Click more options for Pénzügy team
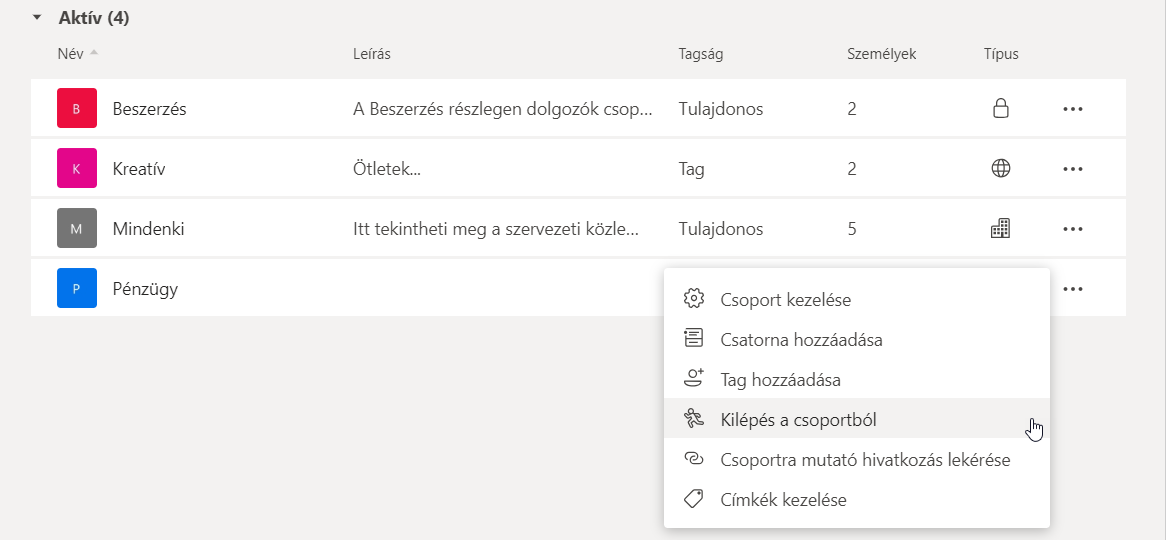 tap(1073, 289)
